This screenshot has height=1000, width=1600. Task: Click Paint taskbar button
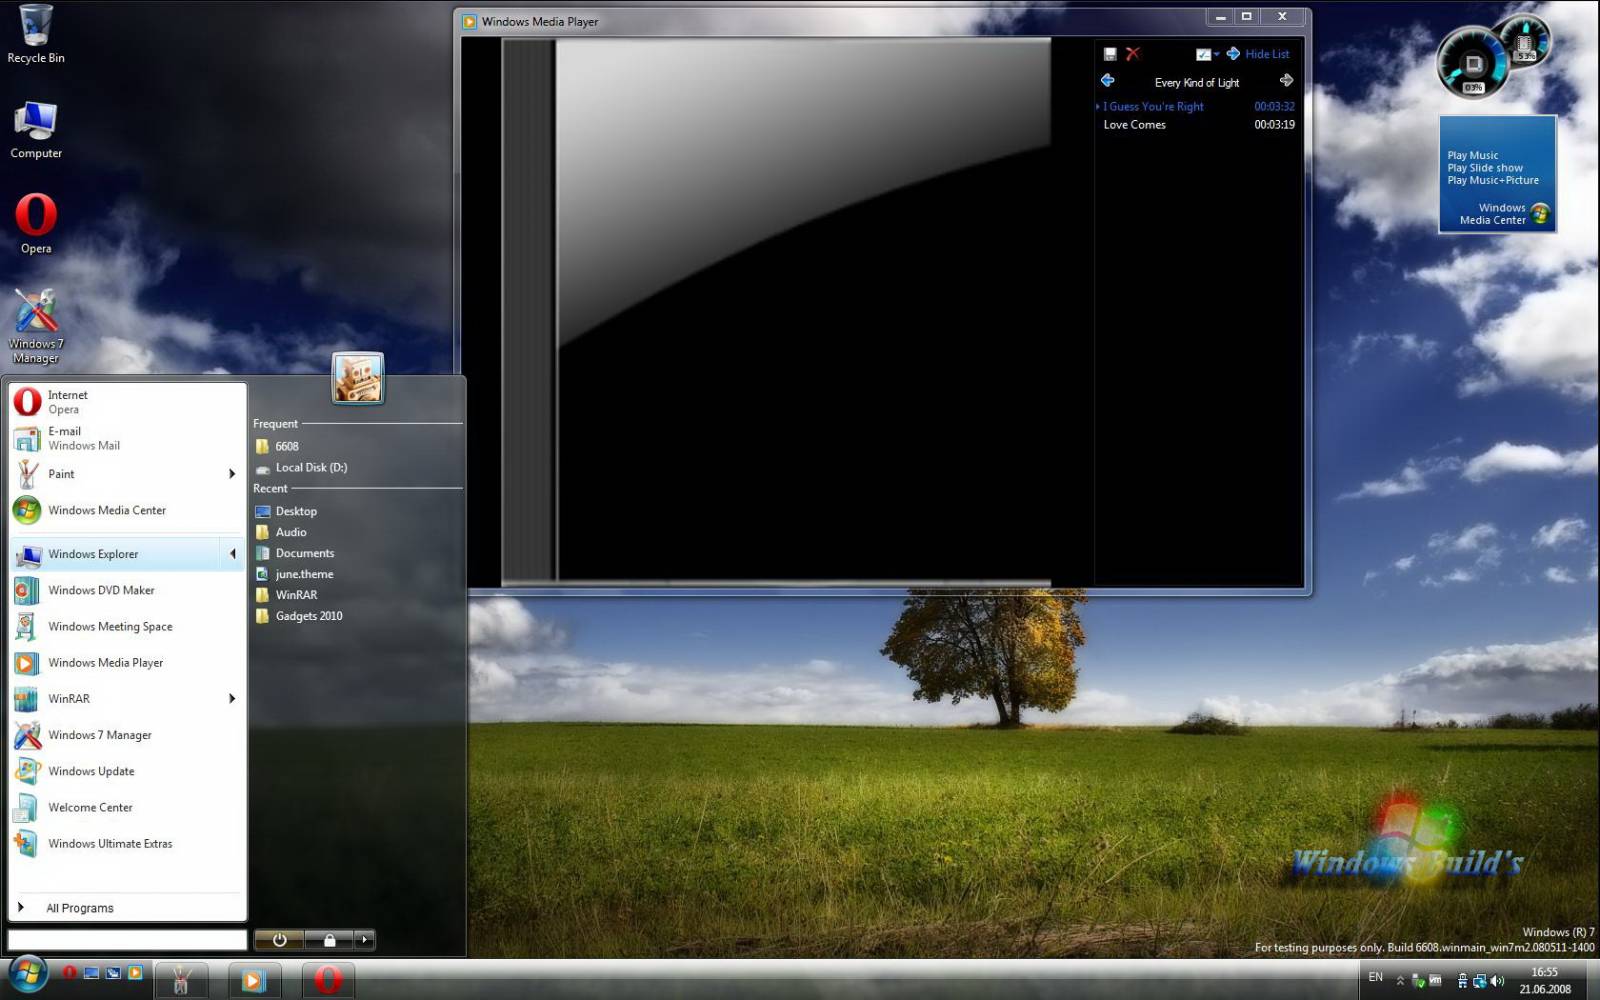(181, 981)
